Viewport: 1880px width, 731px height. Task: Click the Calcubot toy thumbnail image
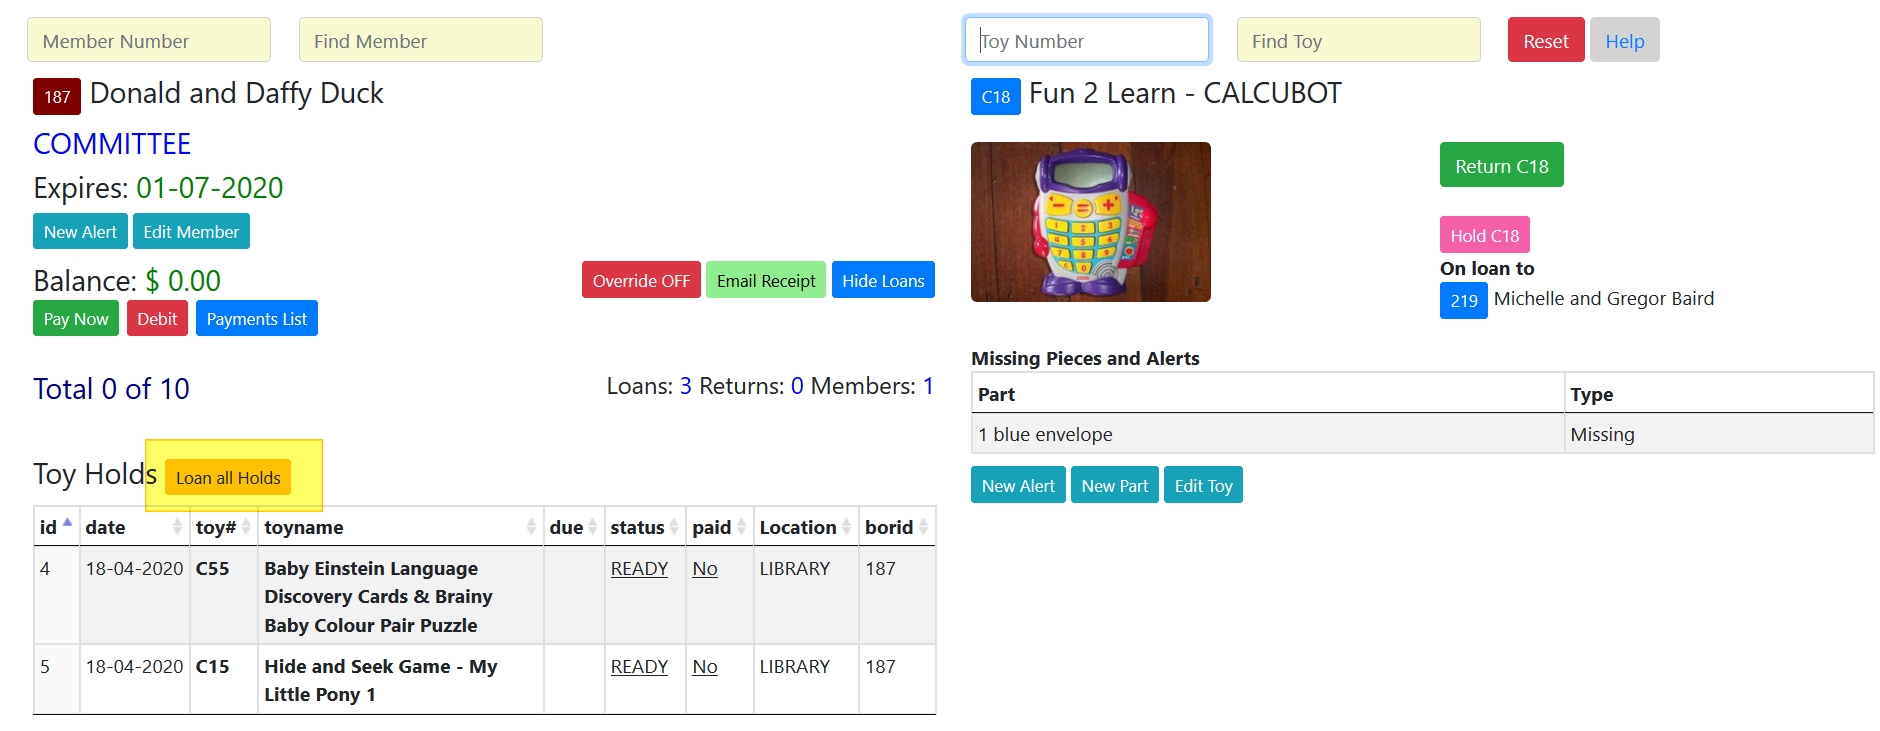tap(1090, 222)
